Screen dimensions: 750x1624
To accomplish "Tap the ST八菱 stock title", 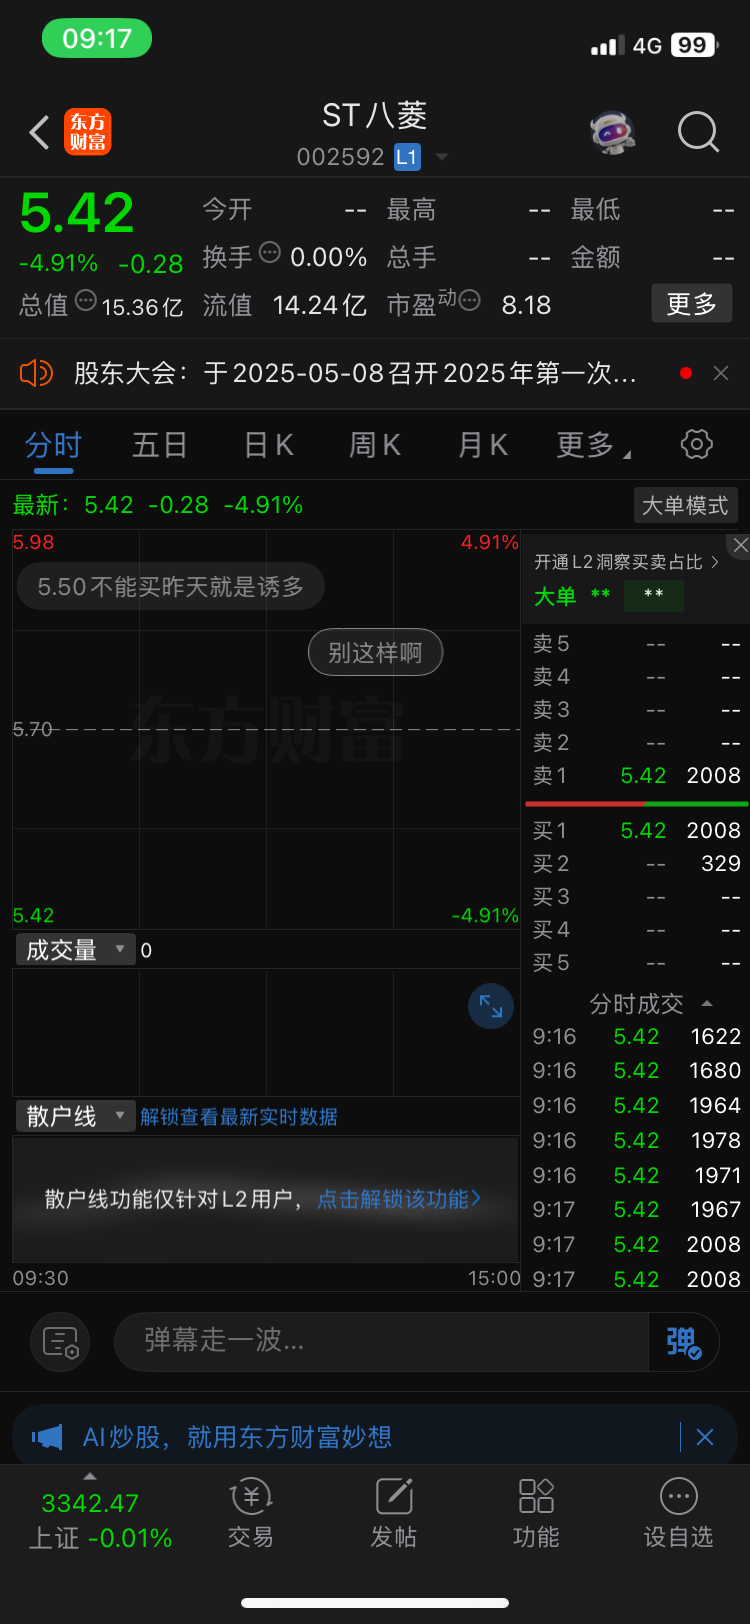I will [375, 116].
